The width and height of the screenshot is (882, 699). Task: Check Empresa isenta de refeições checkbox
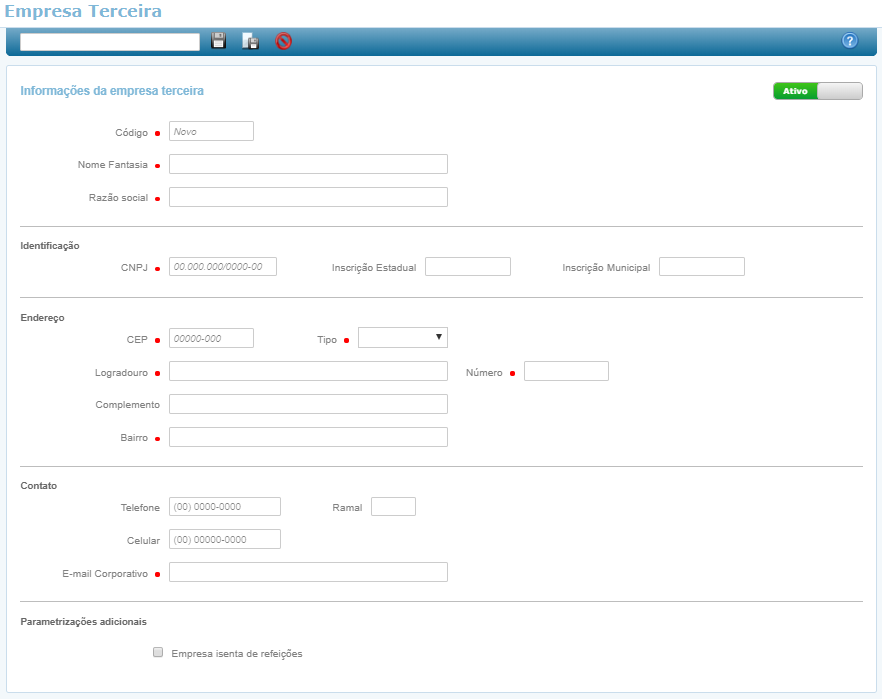[x=158, y=653]
